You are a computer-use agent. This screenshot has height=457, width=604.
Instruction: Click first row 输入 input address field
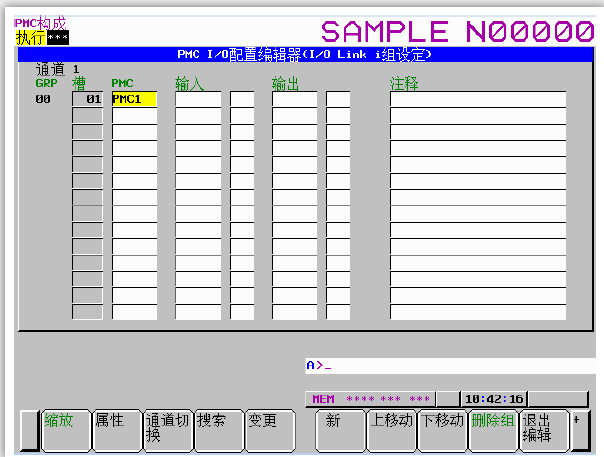(198, 99)
